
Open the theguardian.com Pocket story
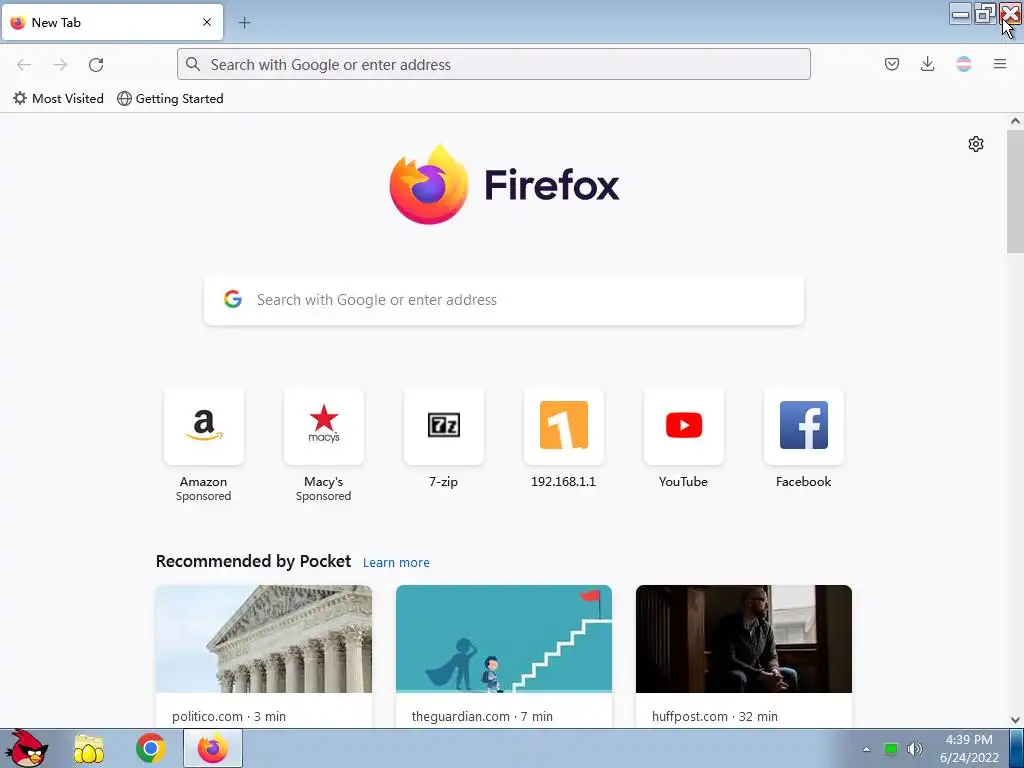(x=504, y=656)
